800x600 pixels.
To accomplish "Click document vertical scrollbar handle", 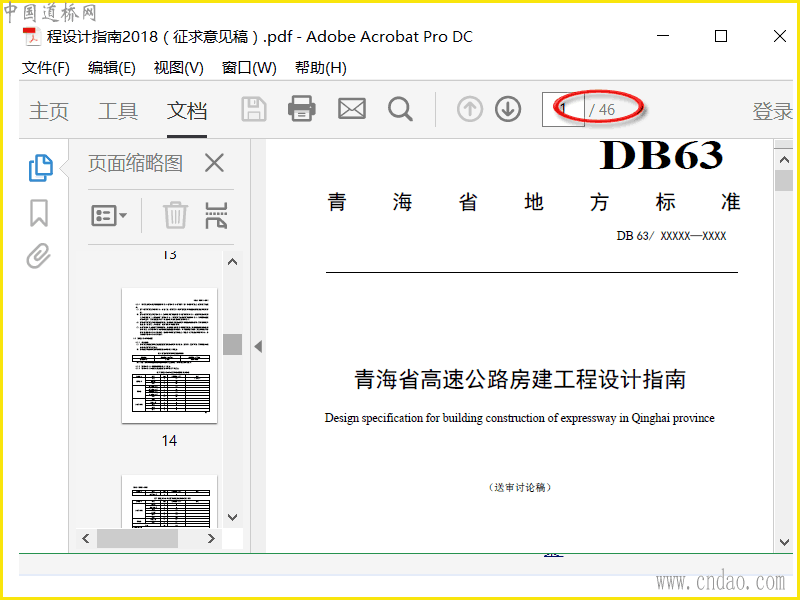I will 784,181.
